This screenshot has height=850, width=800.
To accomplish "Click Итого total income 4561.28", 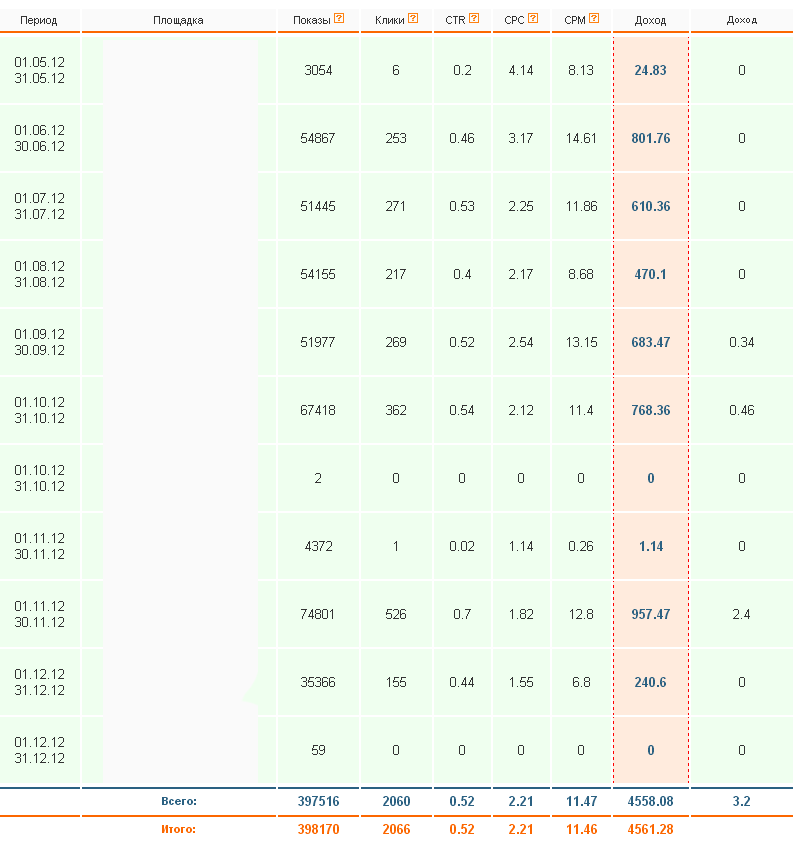I will (650, 829).
